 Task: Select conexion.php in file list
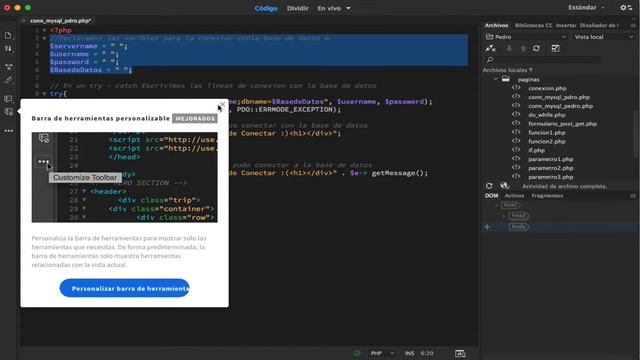(x=547, y=88)
